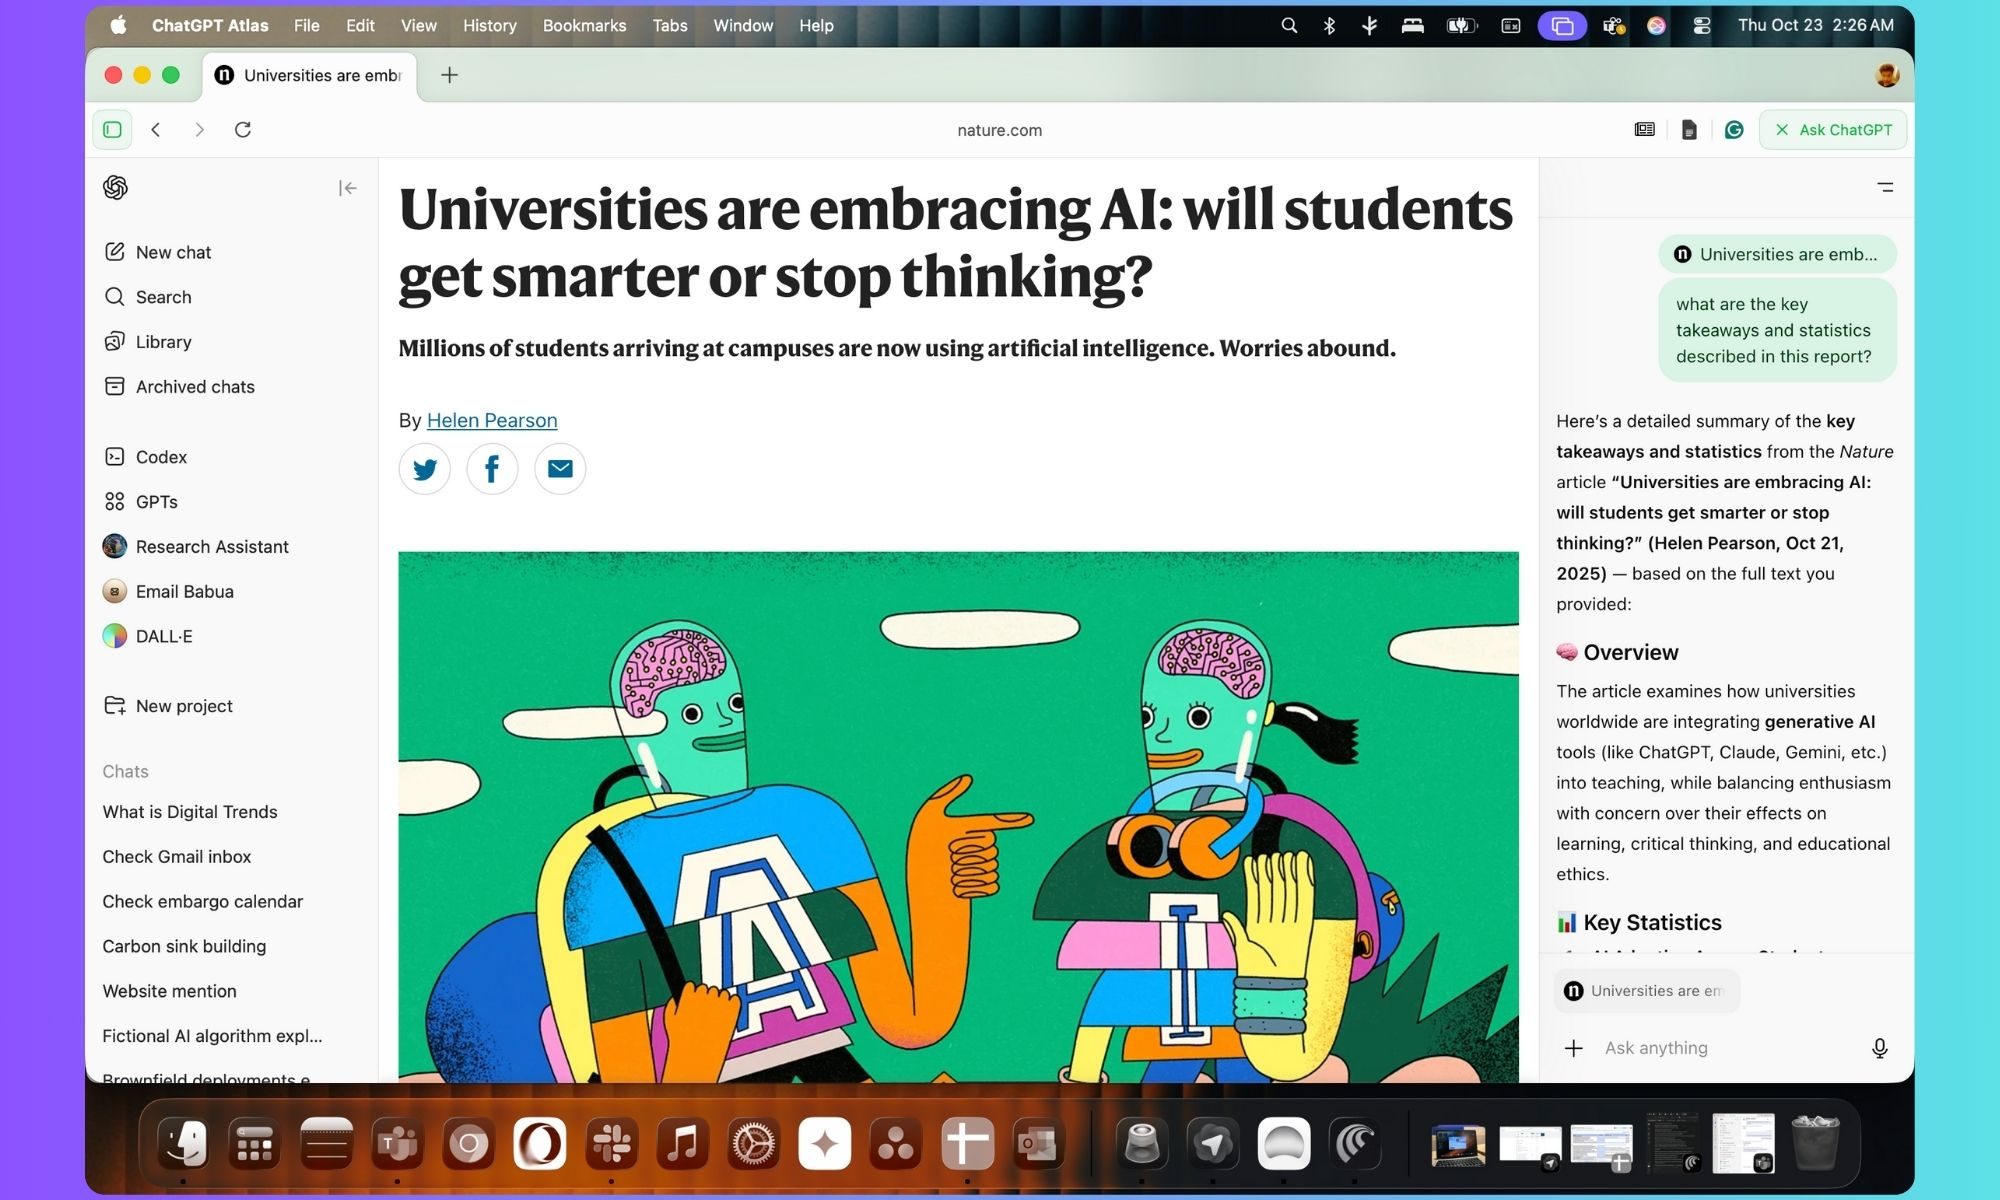Open reader view icon in toolbar

click(1644, 130)
